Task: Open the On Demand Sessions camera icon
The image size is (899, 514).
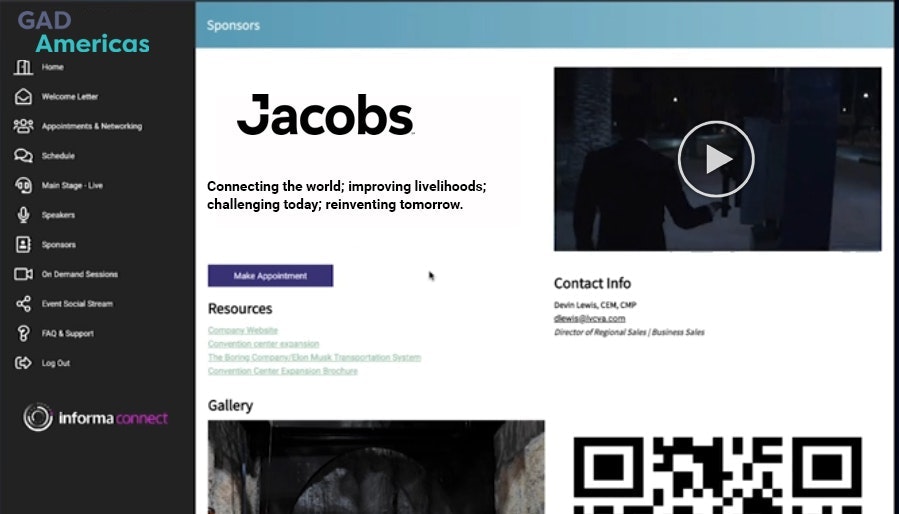Action: [x=23, y=274]
